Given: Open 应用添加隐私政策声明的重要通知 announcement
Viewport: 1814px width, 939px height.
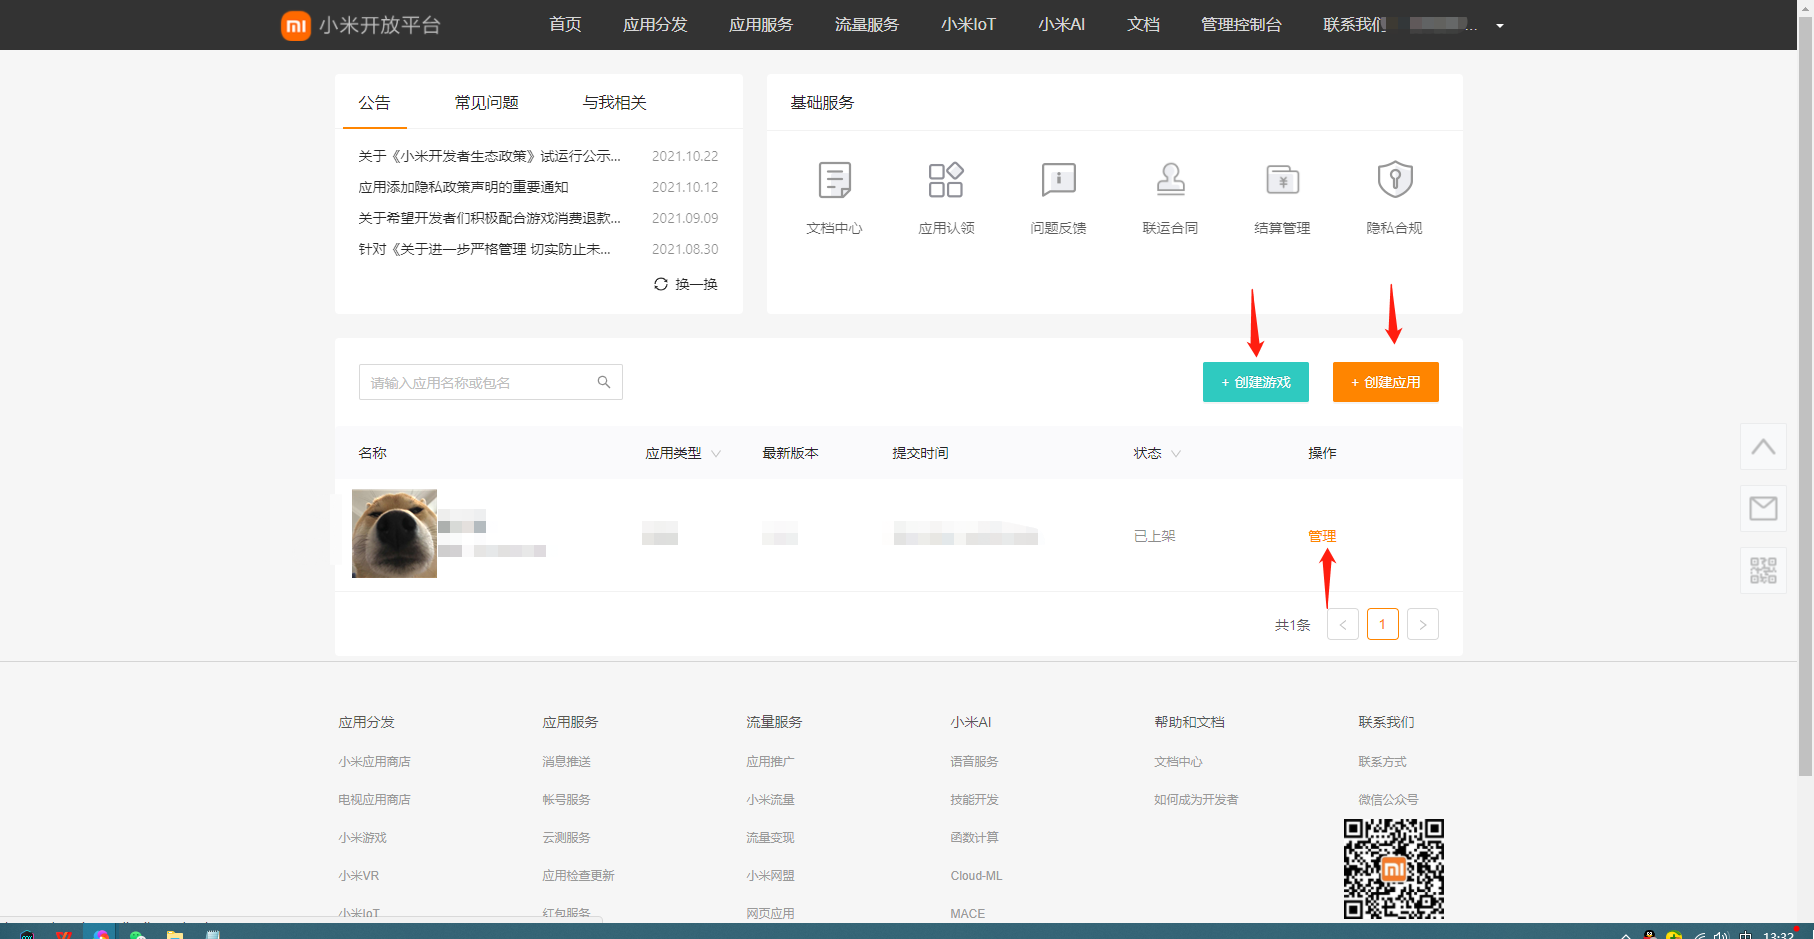Looking at the screenshot, I should pos(463,187).
